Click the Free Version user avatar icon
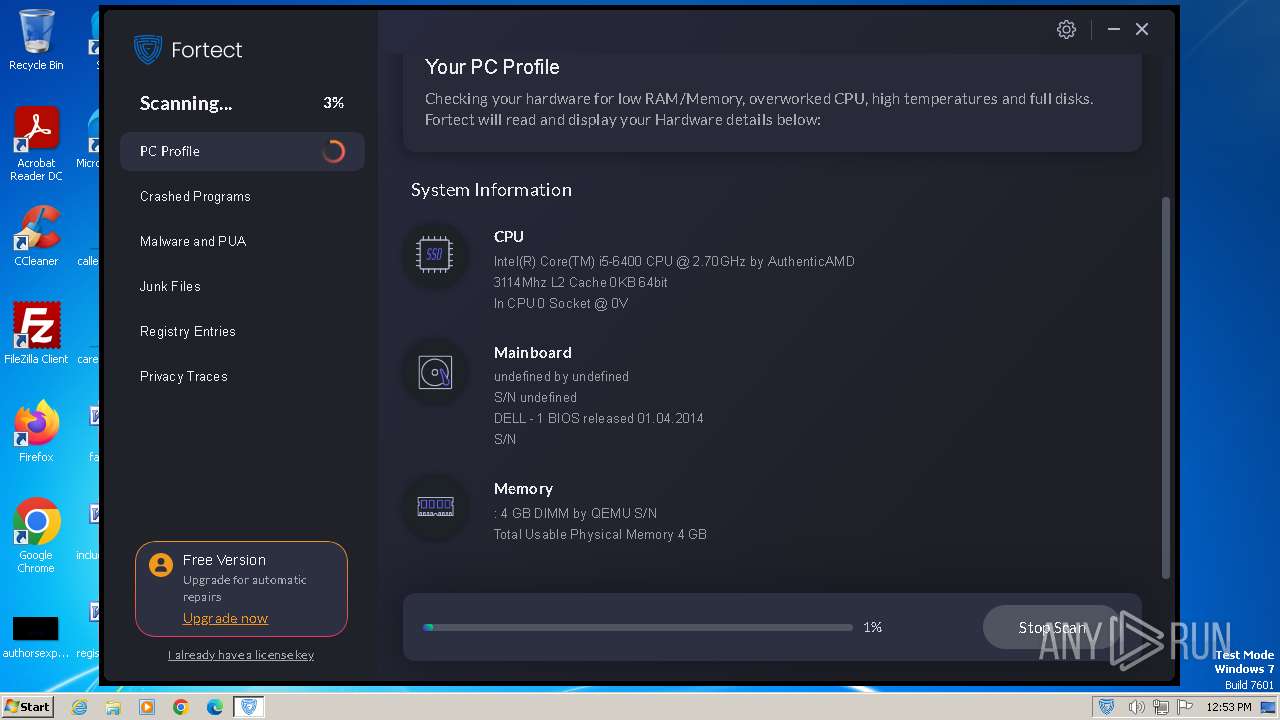The height and width of the screenshot is (720, 1280). click(160, 565)
